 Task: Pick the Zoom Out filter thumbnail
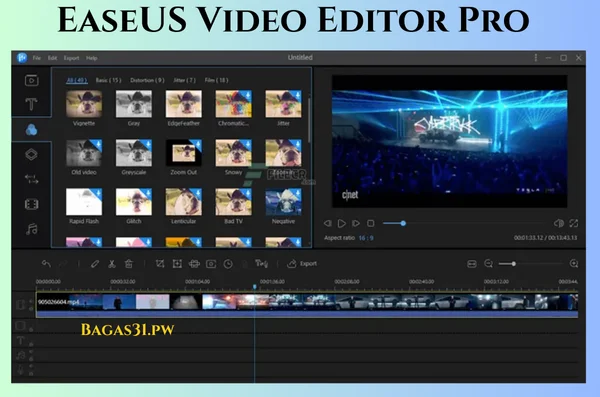point(184,153)
